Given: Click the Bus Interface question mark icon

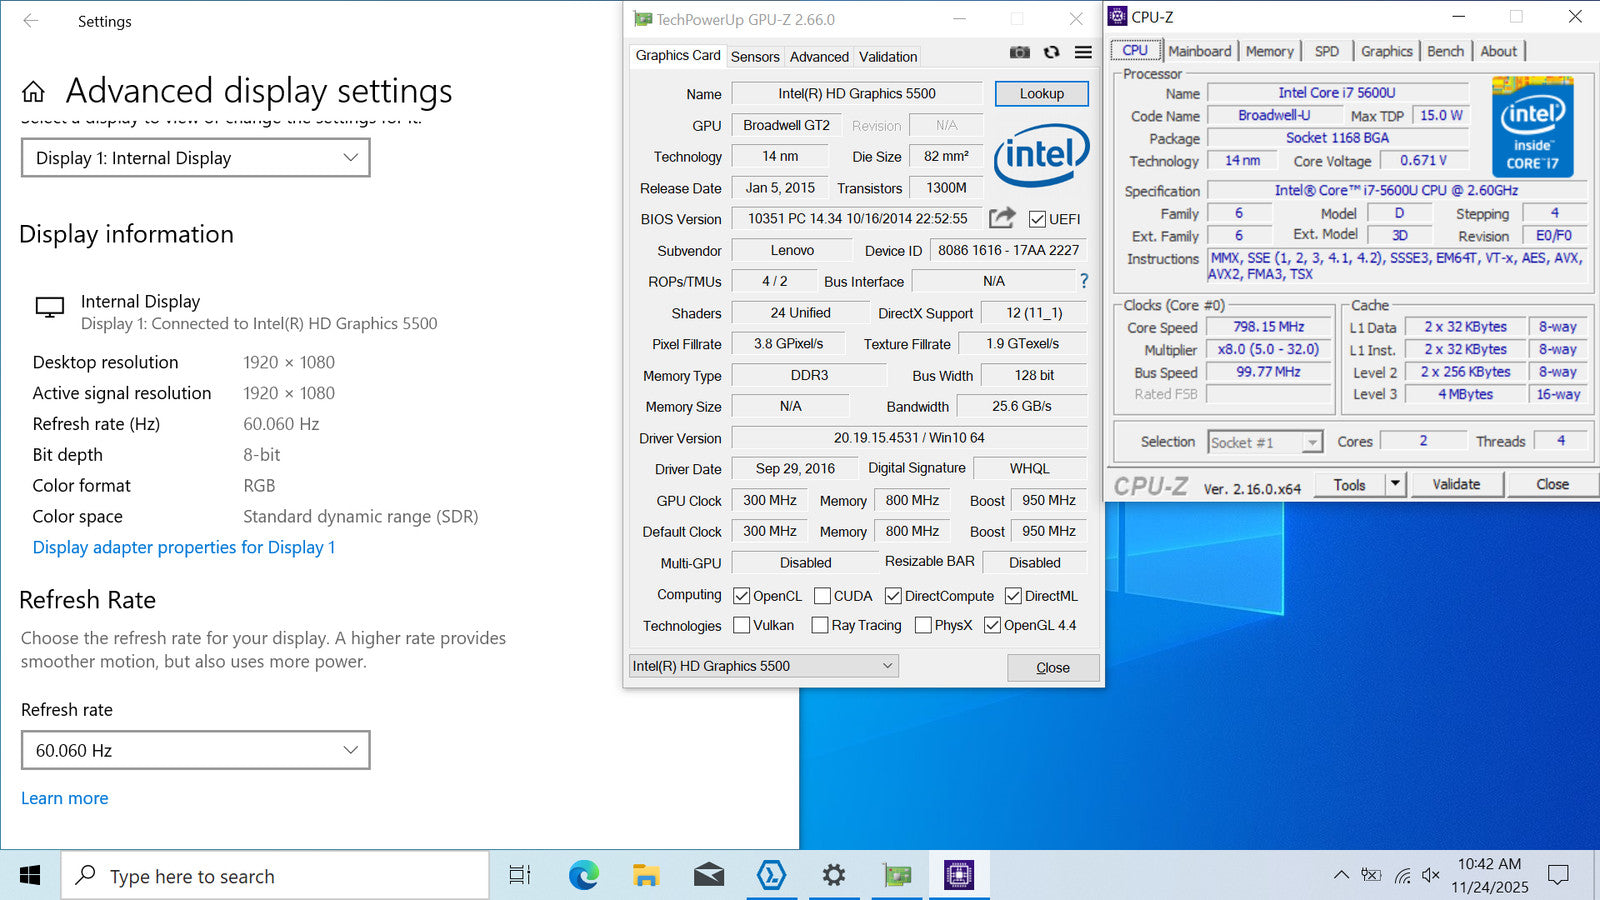Looking at the screenshot, I should click(x=1084, y=281).
